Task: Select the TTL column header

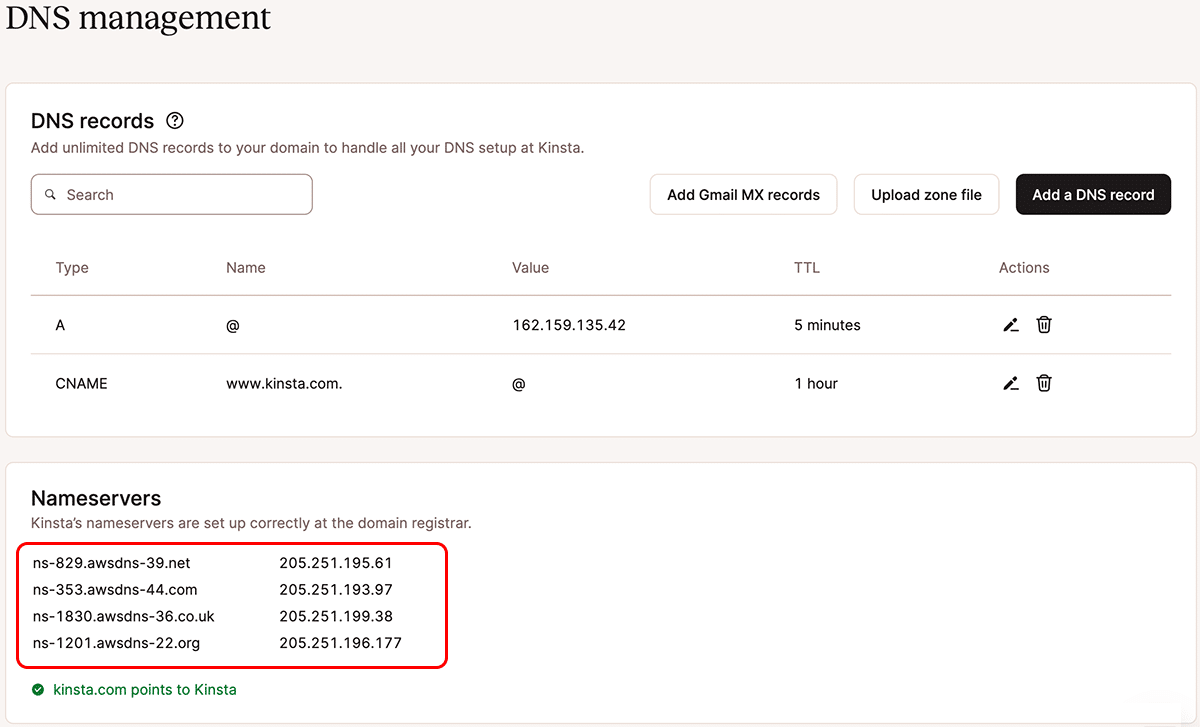Action: (807, 268)
